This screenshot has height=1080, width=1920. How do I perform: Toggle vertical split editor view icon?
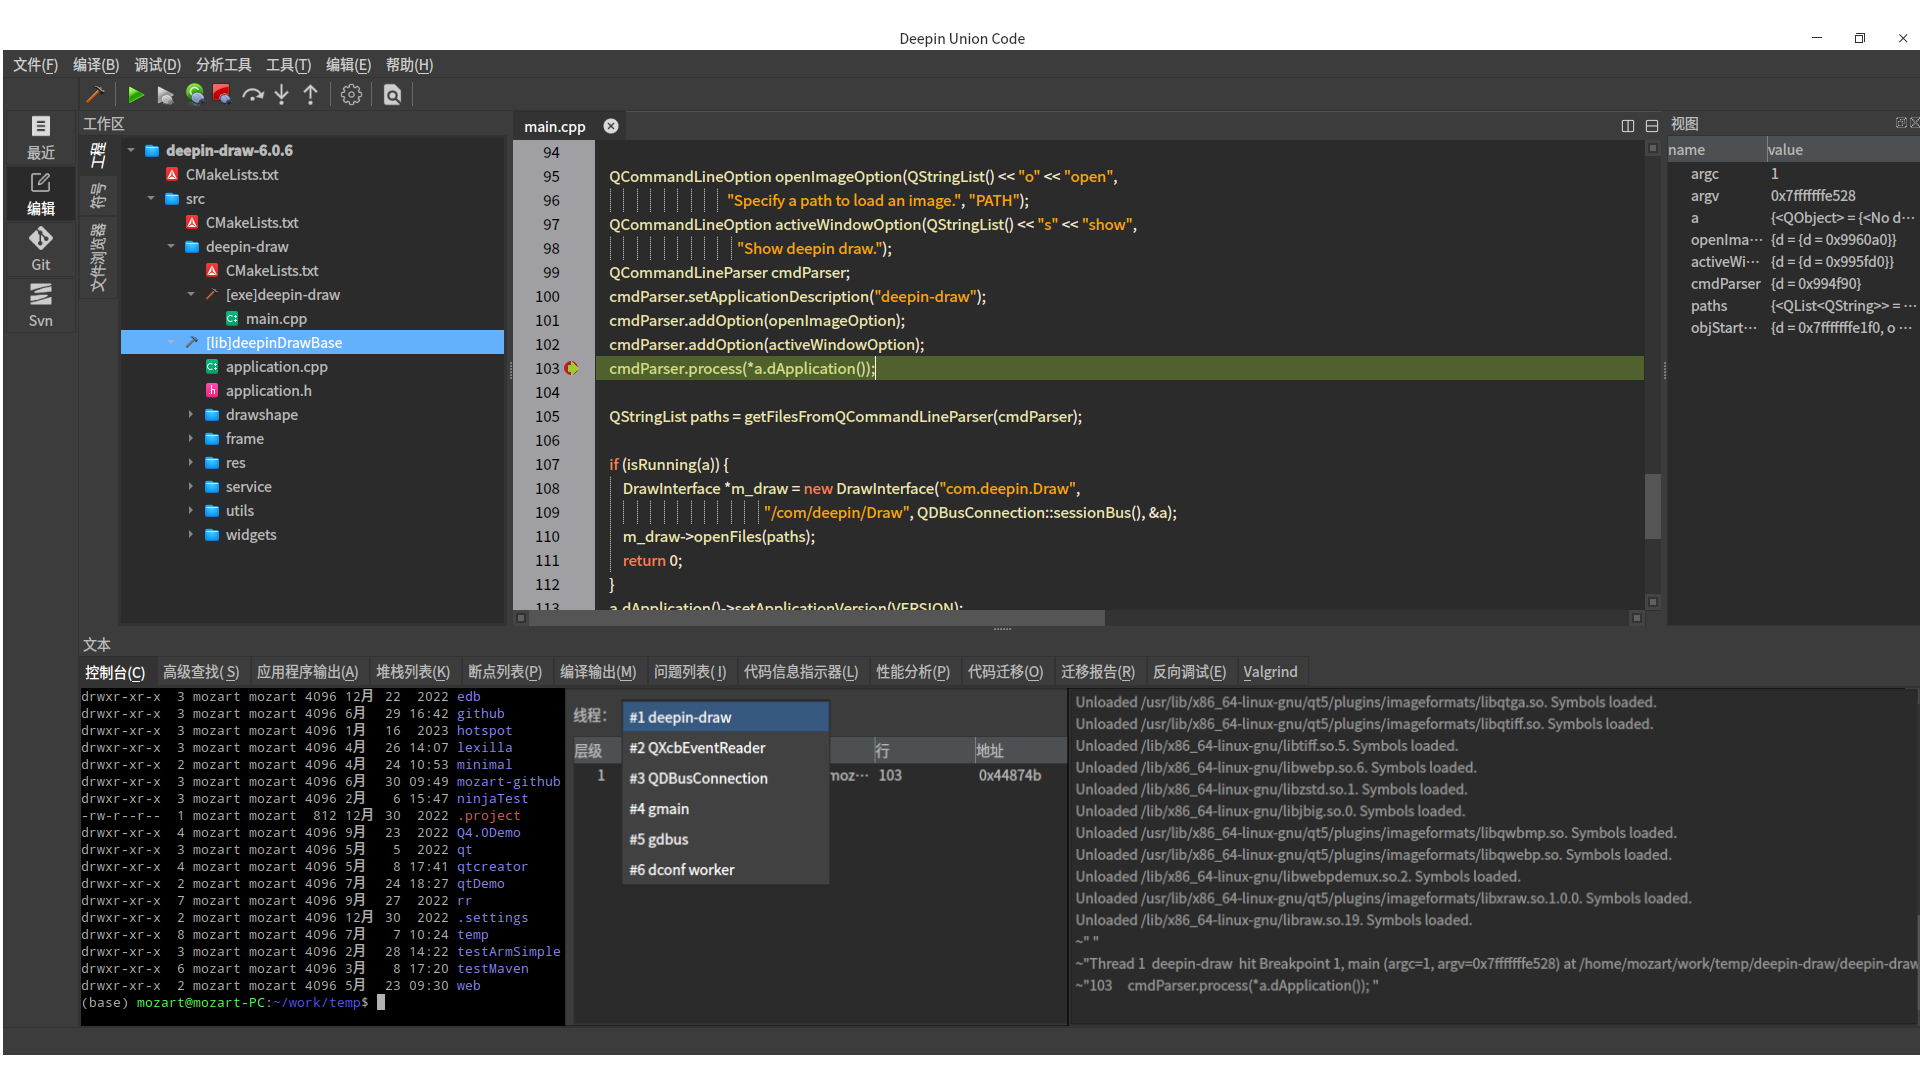point(1627,126)
